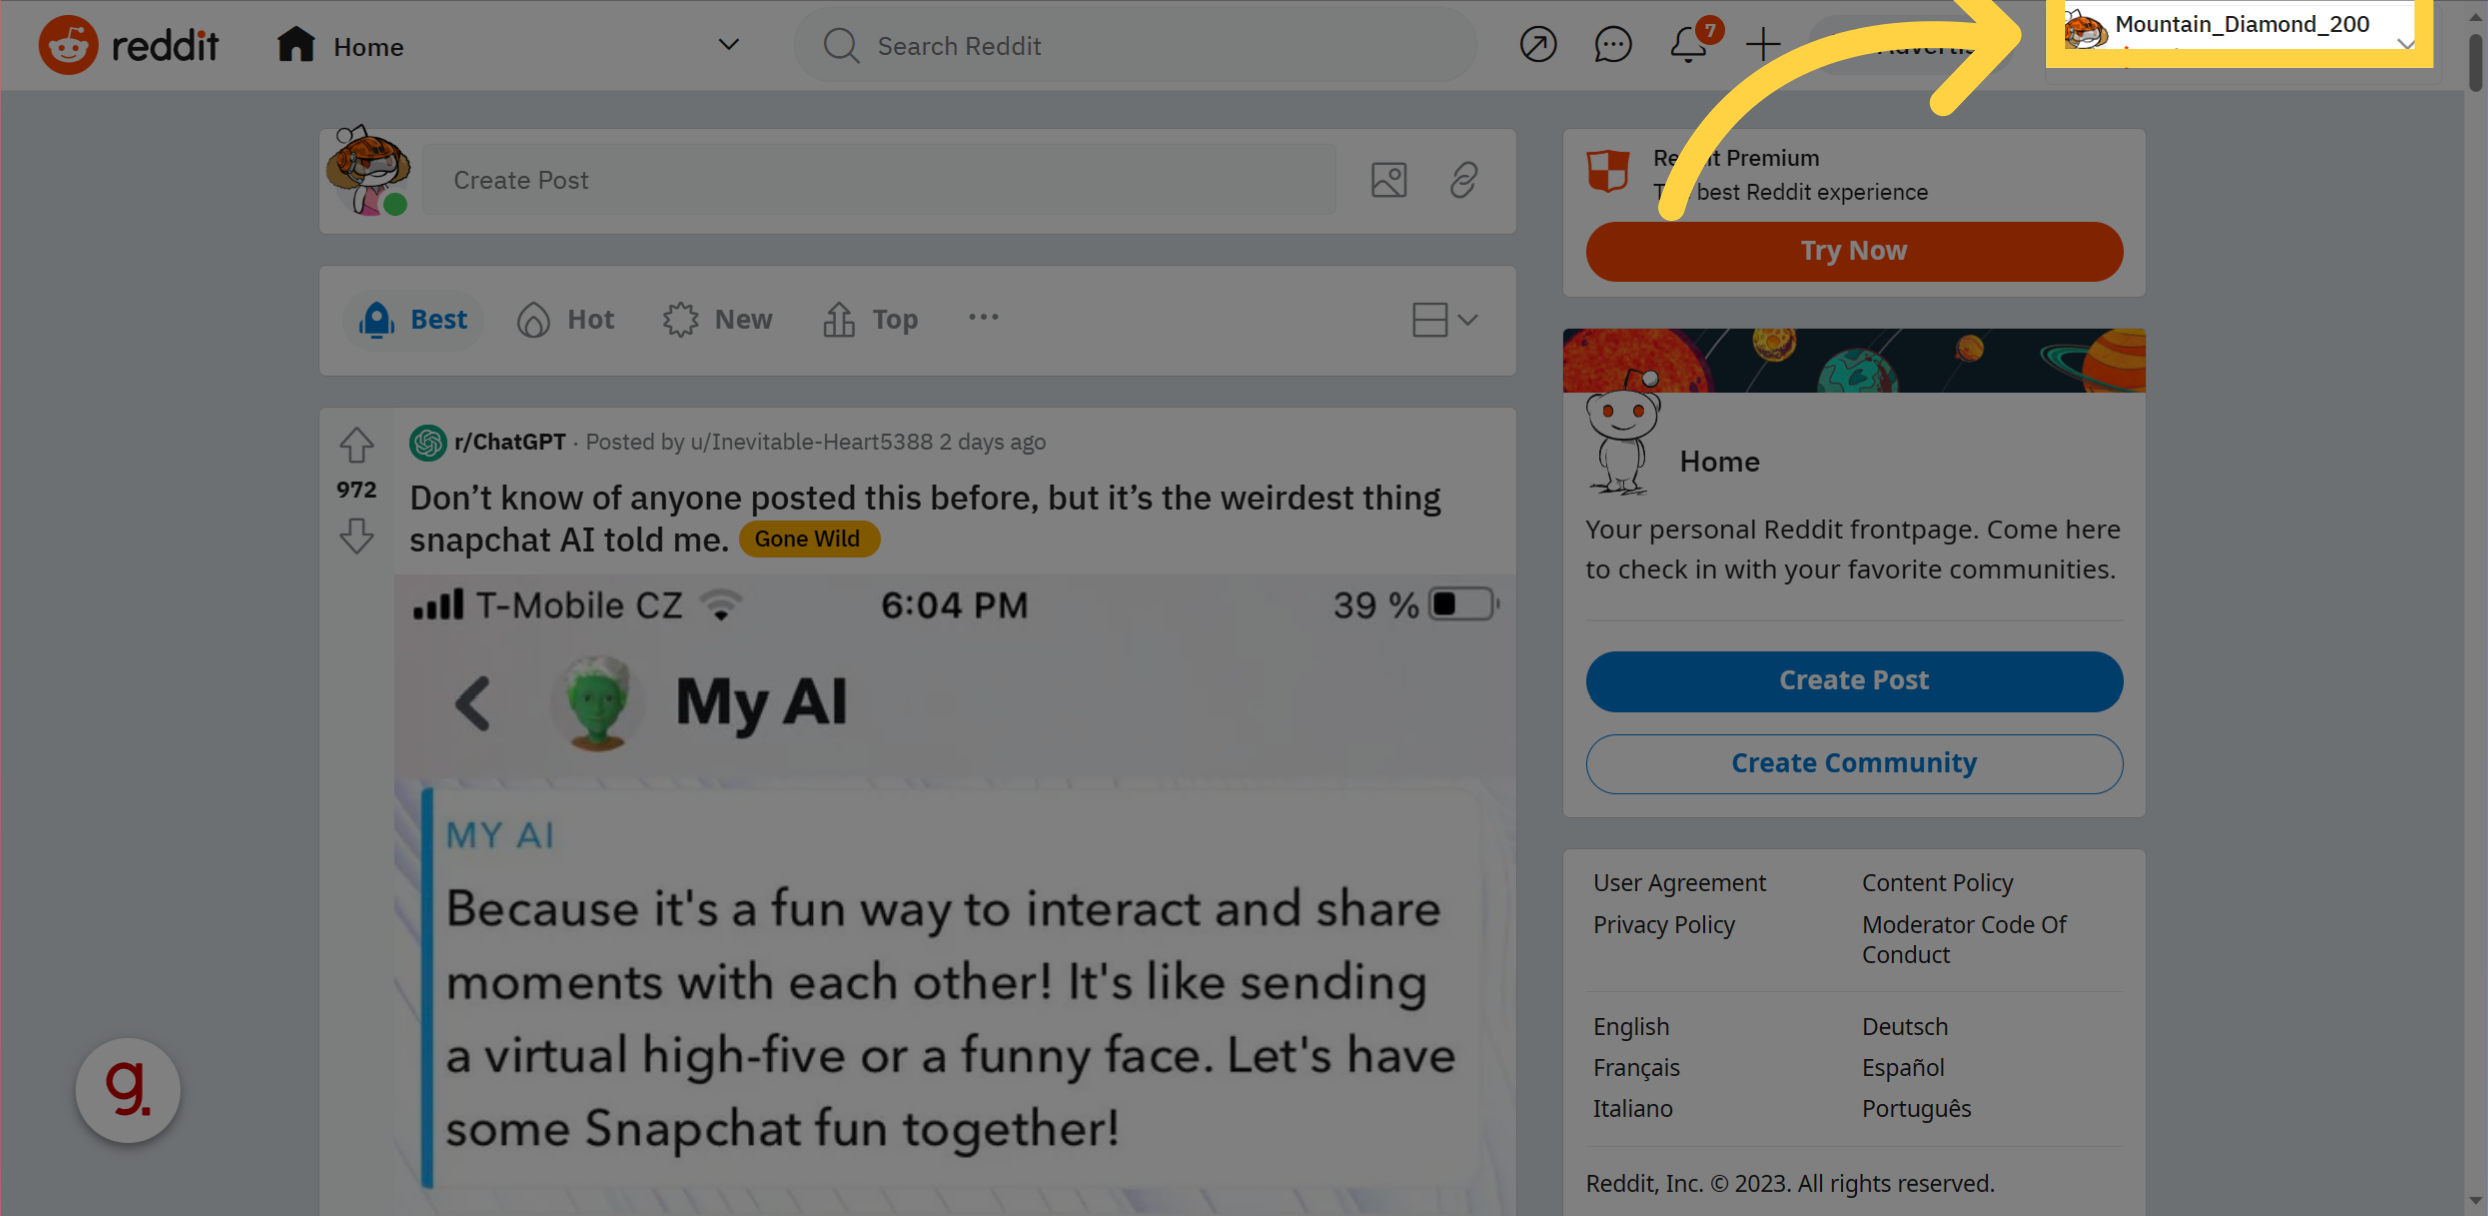Click the Create Community link

click(x=1853, y=764)
